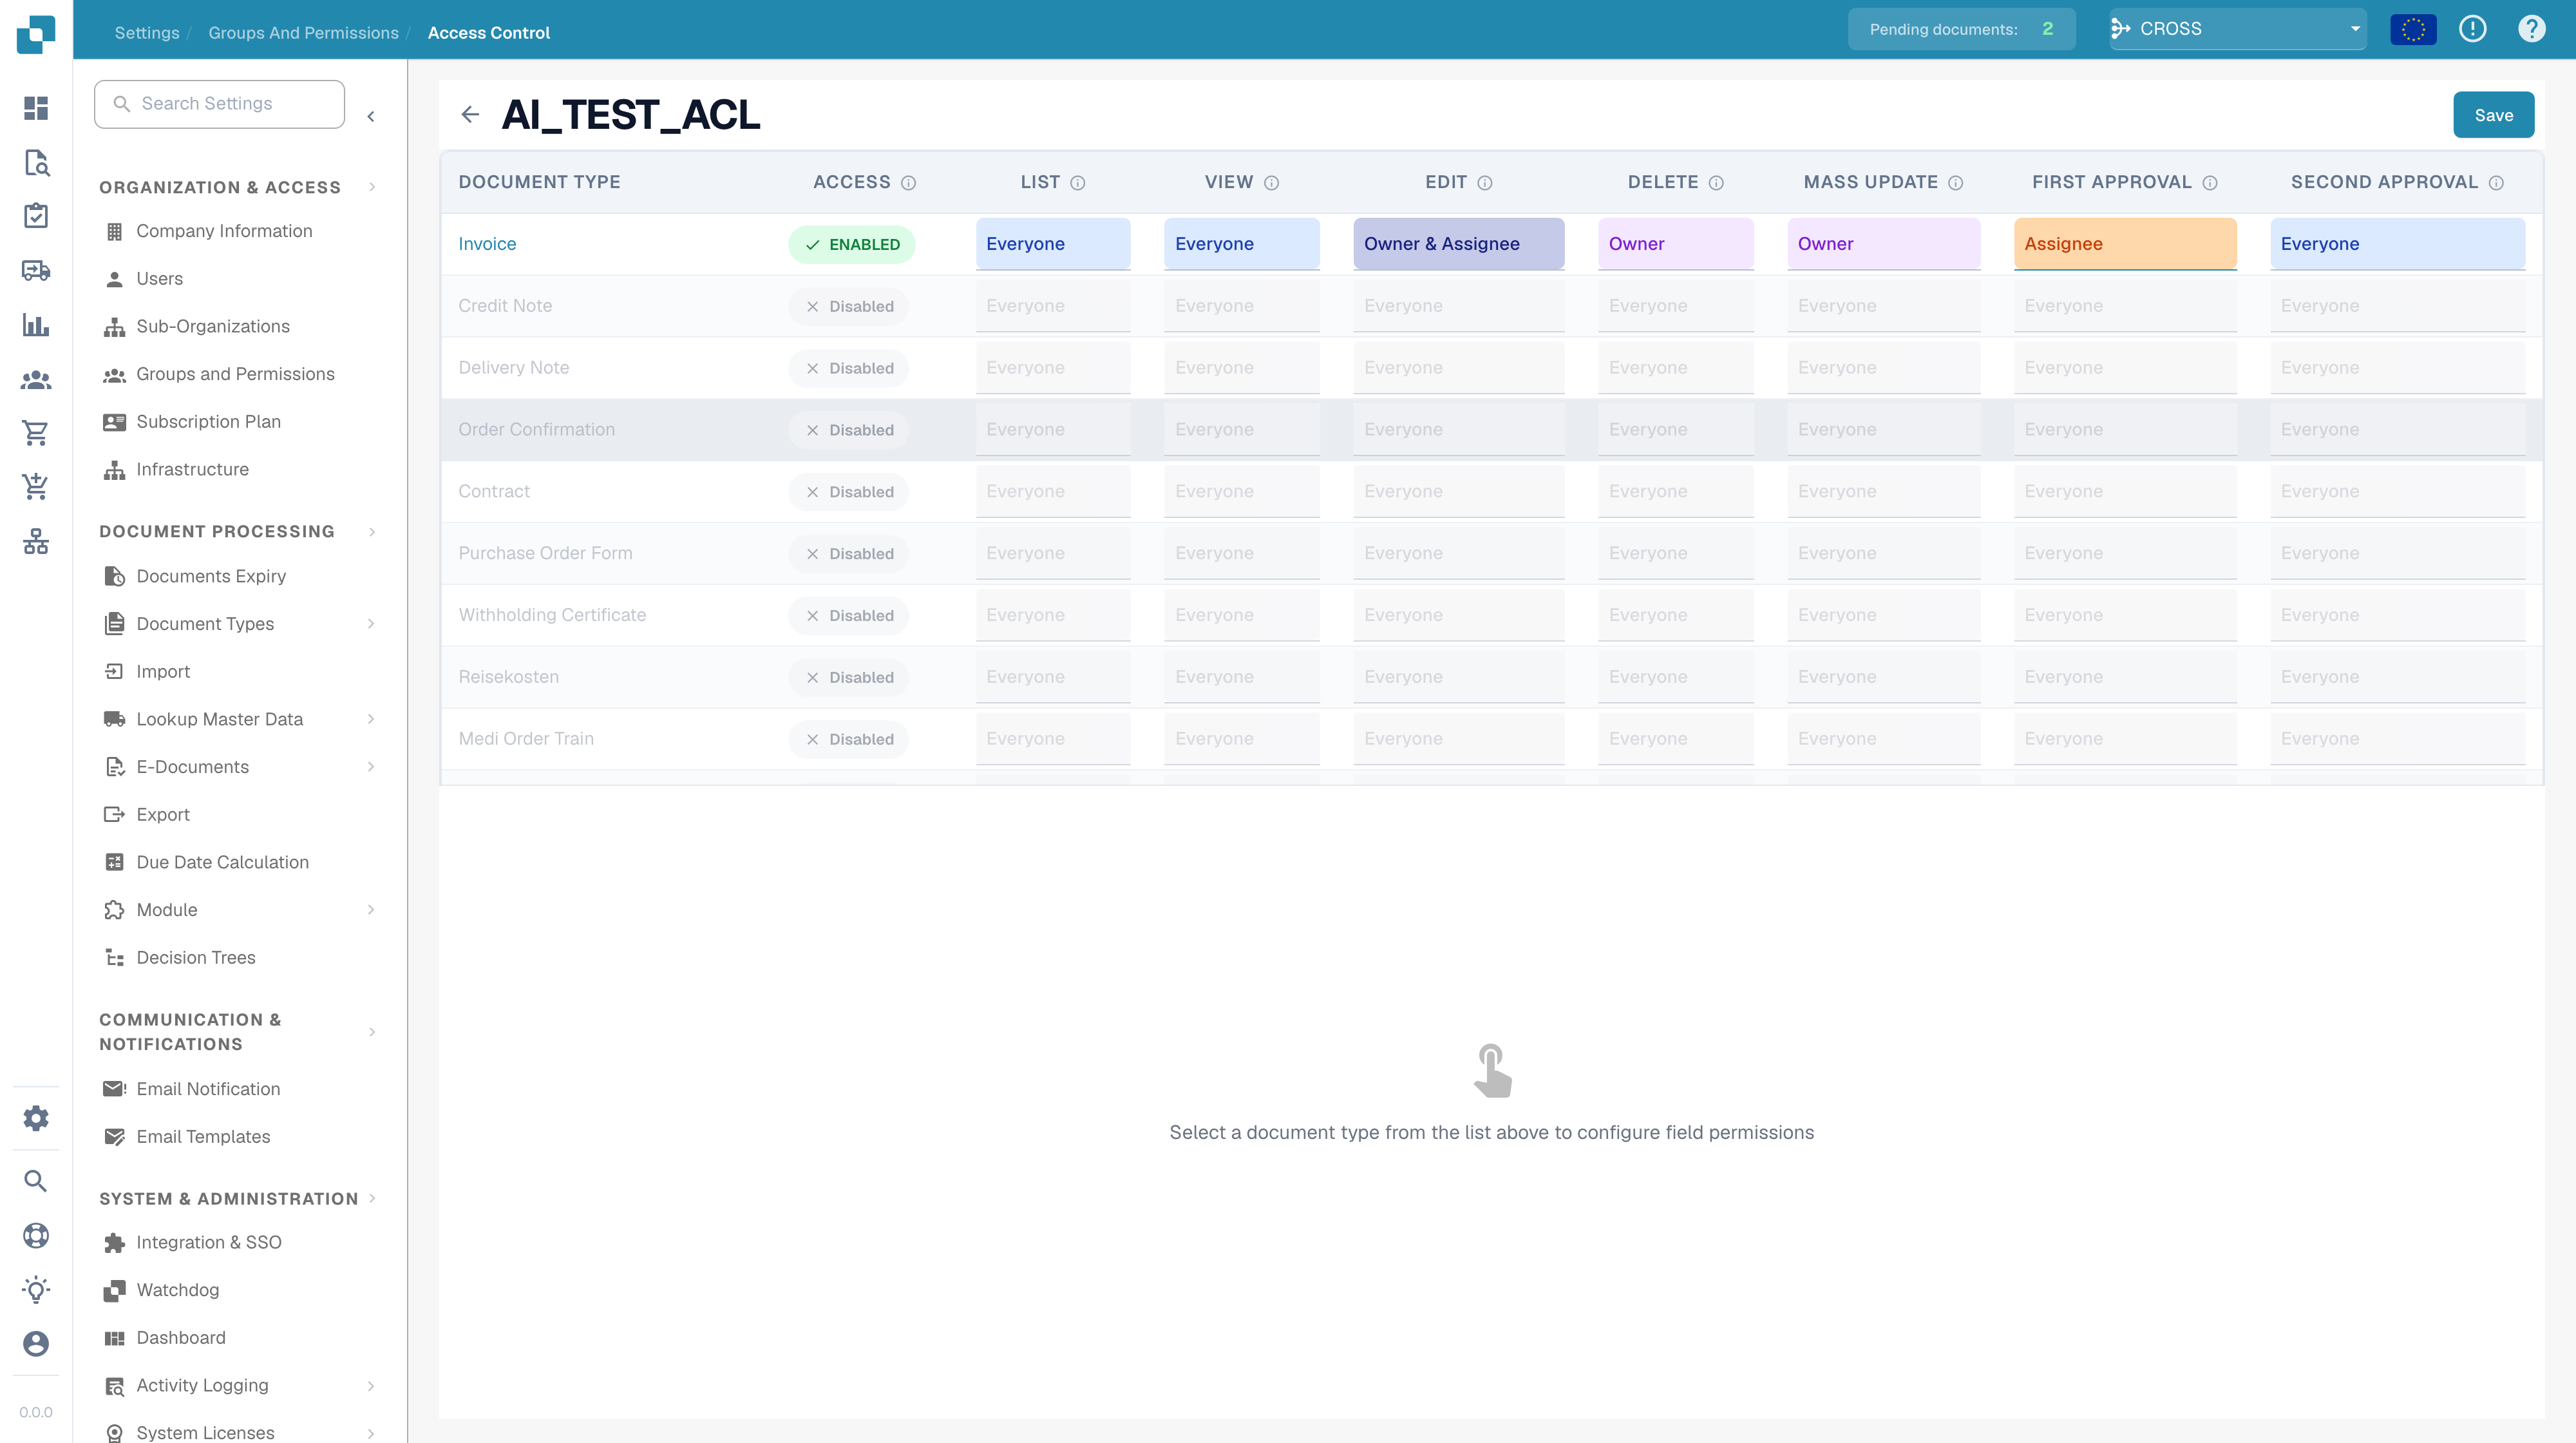This screenshot has width=2576, height=1443.
Task: Go back with the arrow beside AI_TEST_ACL
Action: click(470, 115)
